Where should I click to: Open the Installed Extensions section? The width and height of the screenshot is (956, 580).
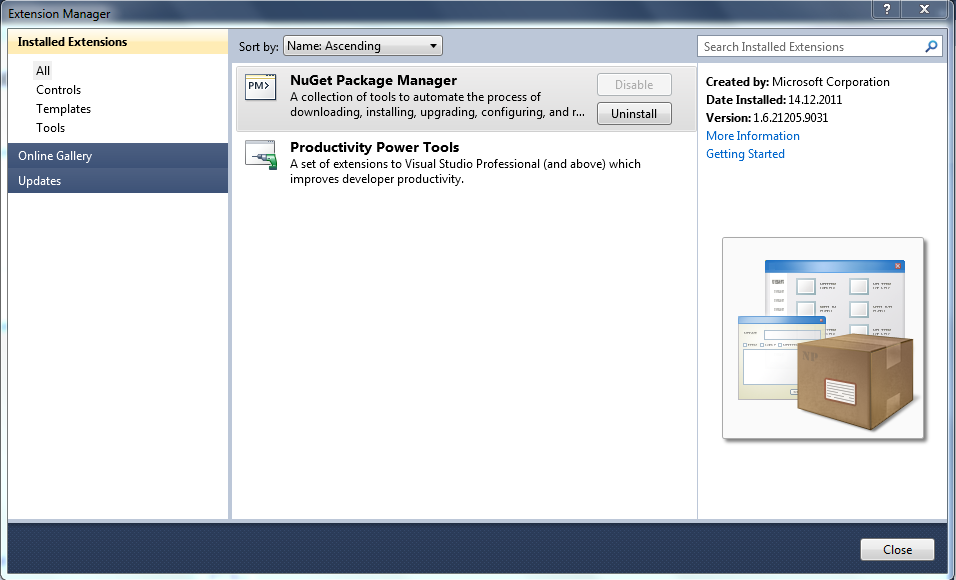pos(118,41)
